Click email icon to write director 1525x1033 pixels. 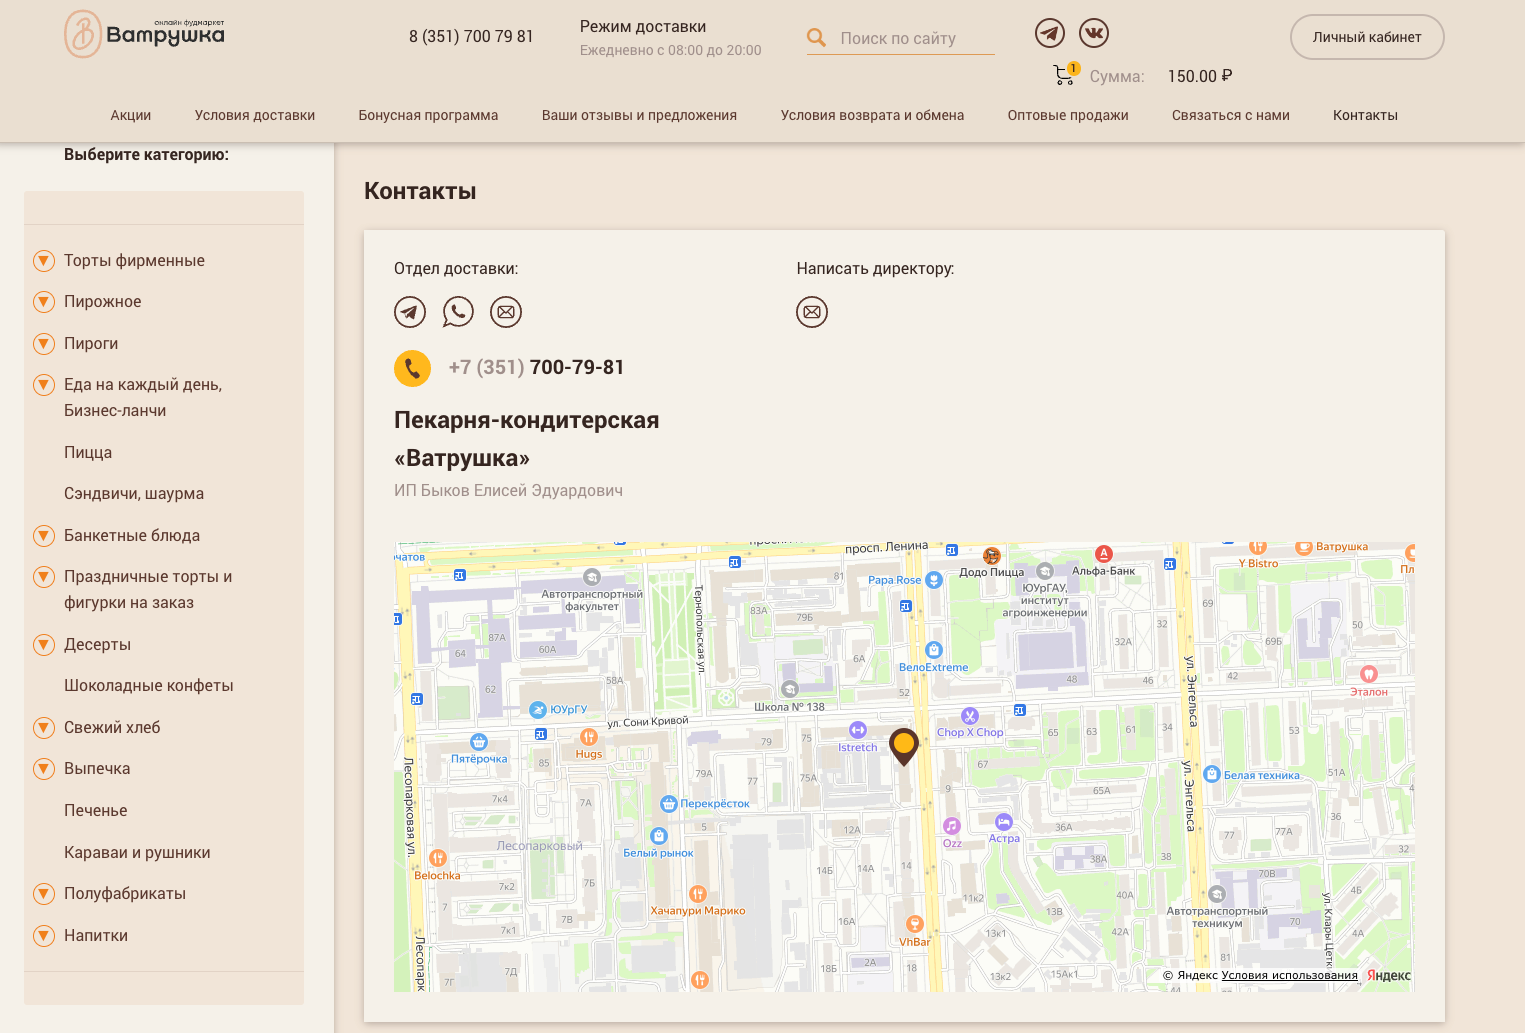(812, 312)
